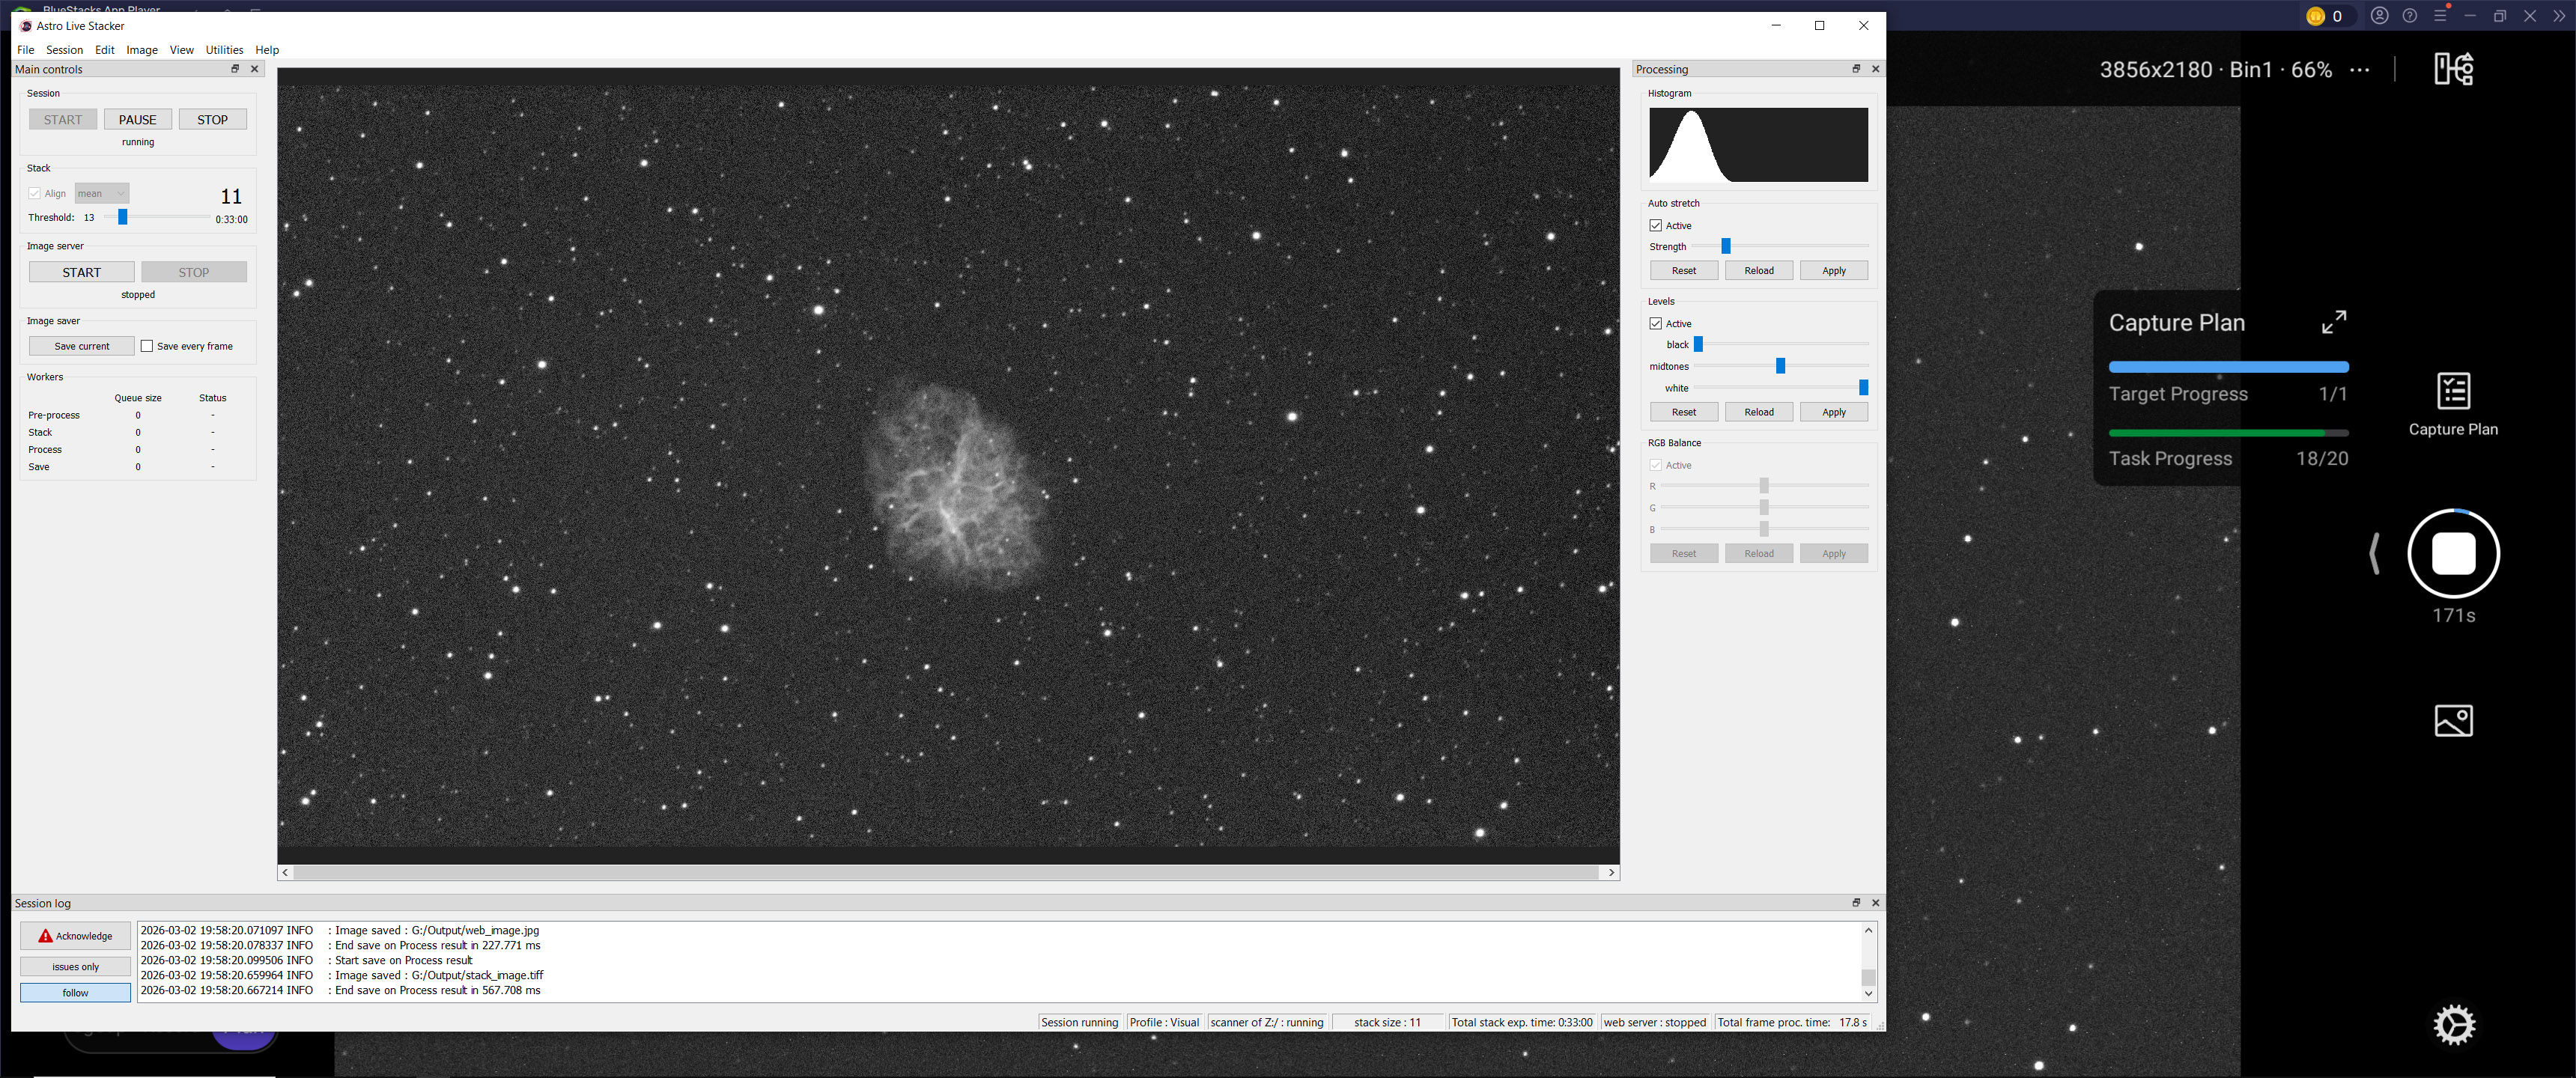
Task: Open the BlueStacks help question icon
Action: pos(2410,16)
